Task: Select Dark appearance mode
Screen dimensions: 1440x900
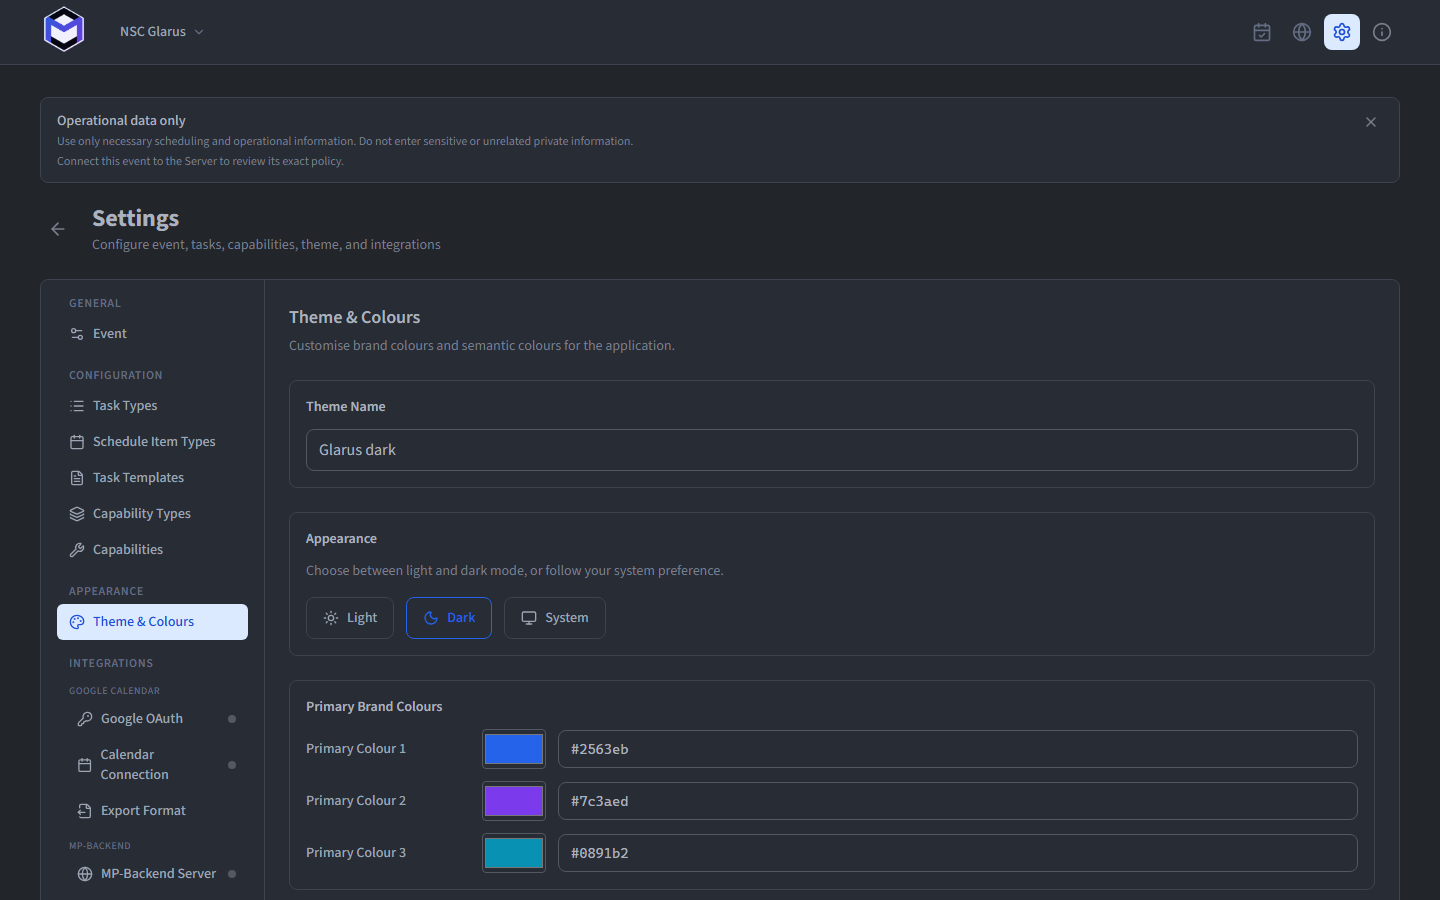Action: point(449,618)
